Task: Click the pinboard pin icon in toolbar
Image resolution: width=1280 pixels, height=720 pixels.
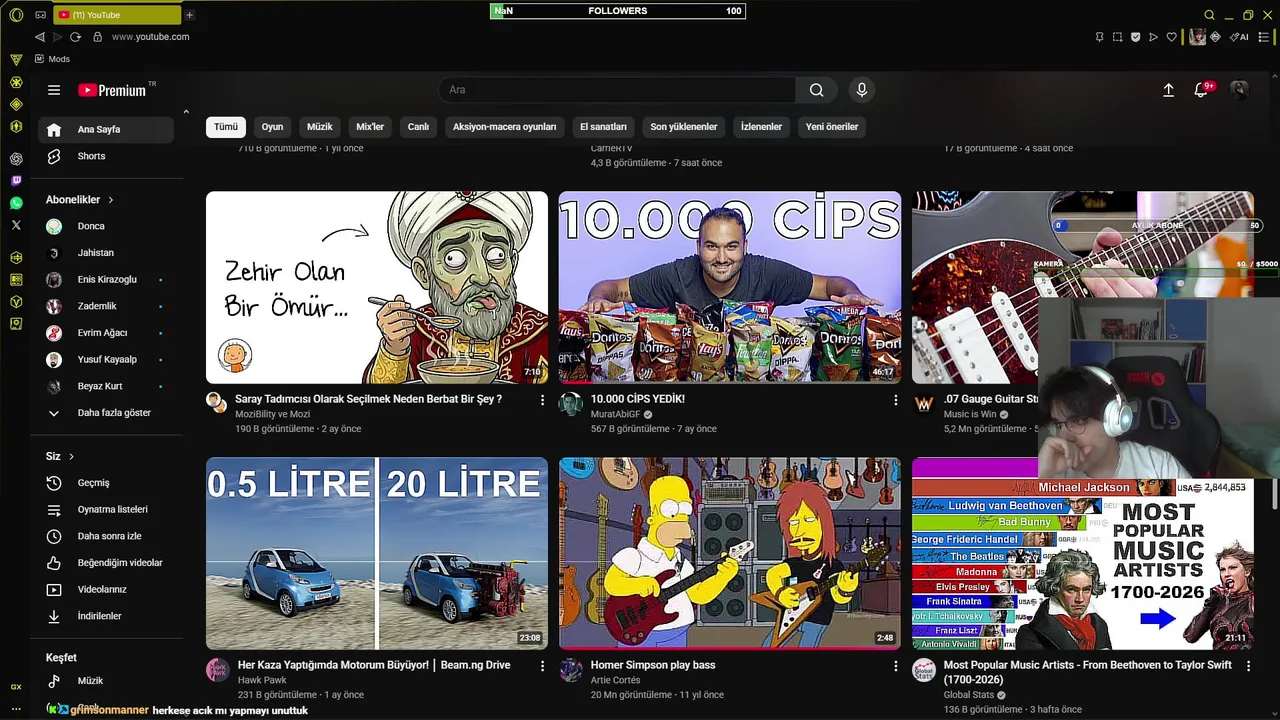Action: pos(1099,37)
